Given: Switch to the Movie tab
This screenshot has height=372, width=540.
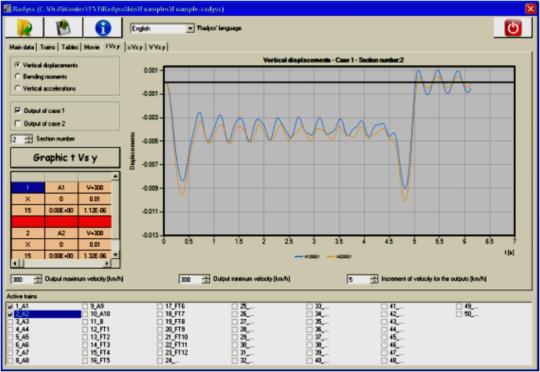Looking at the screenshot, I should (x=92, y=47).
